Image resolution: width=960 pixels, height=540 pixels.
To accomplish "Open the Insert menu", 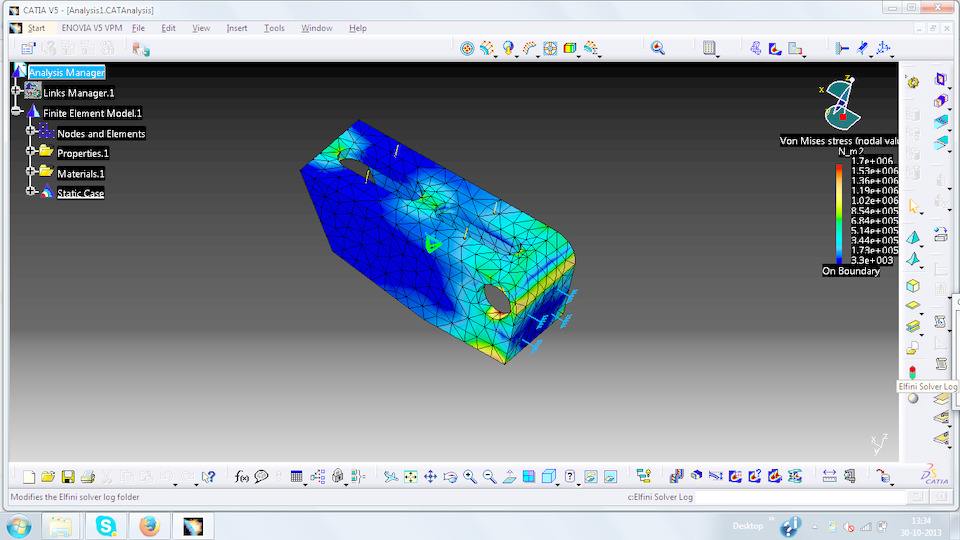I will [x=236, y=28].
